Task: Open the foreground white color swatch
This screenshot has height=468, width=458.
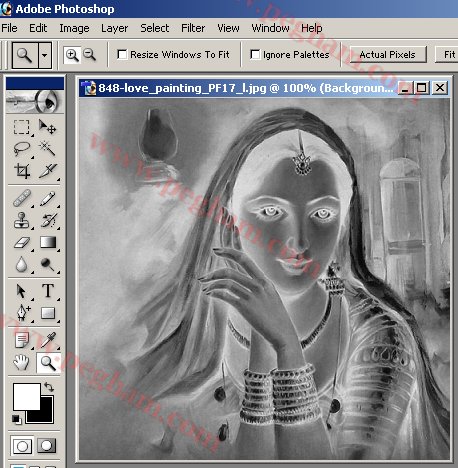Action: tap(27, 396)
